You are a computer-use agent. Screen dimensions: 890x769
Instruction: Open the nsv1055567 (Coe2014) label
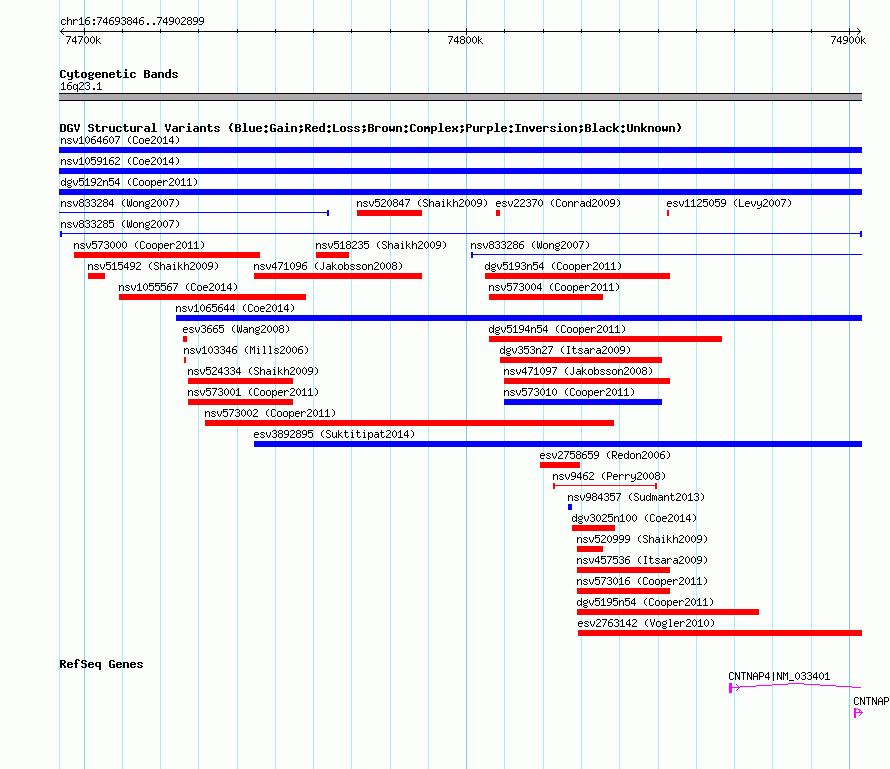[x=178, y=287]
